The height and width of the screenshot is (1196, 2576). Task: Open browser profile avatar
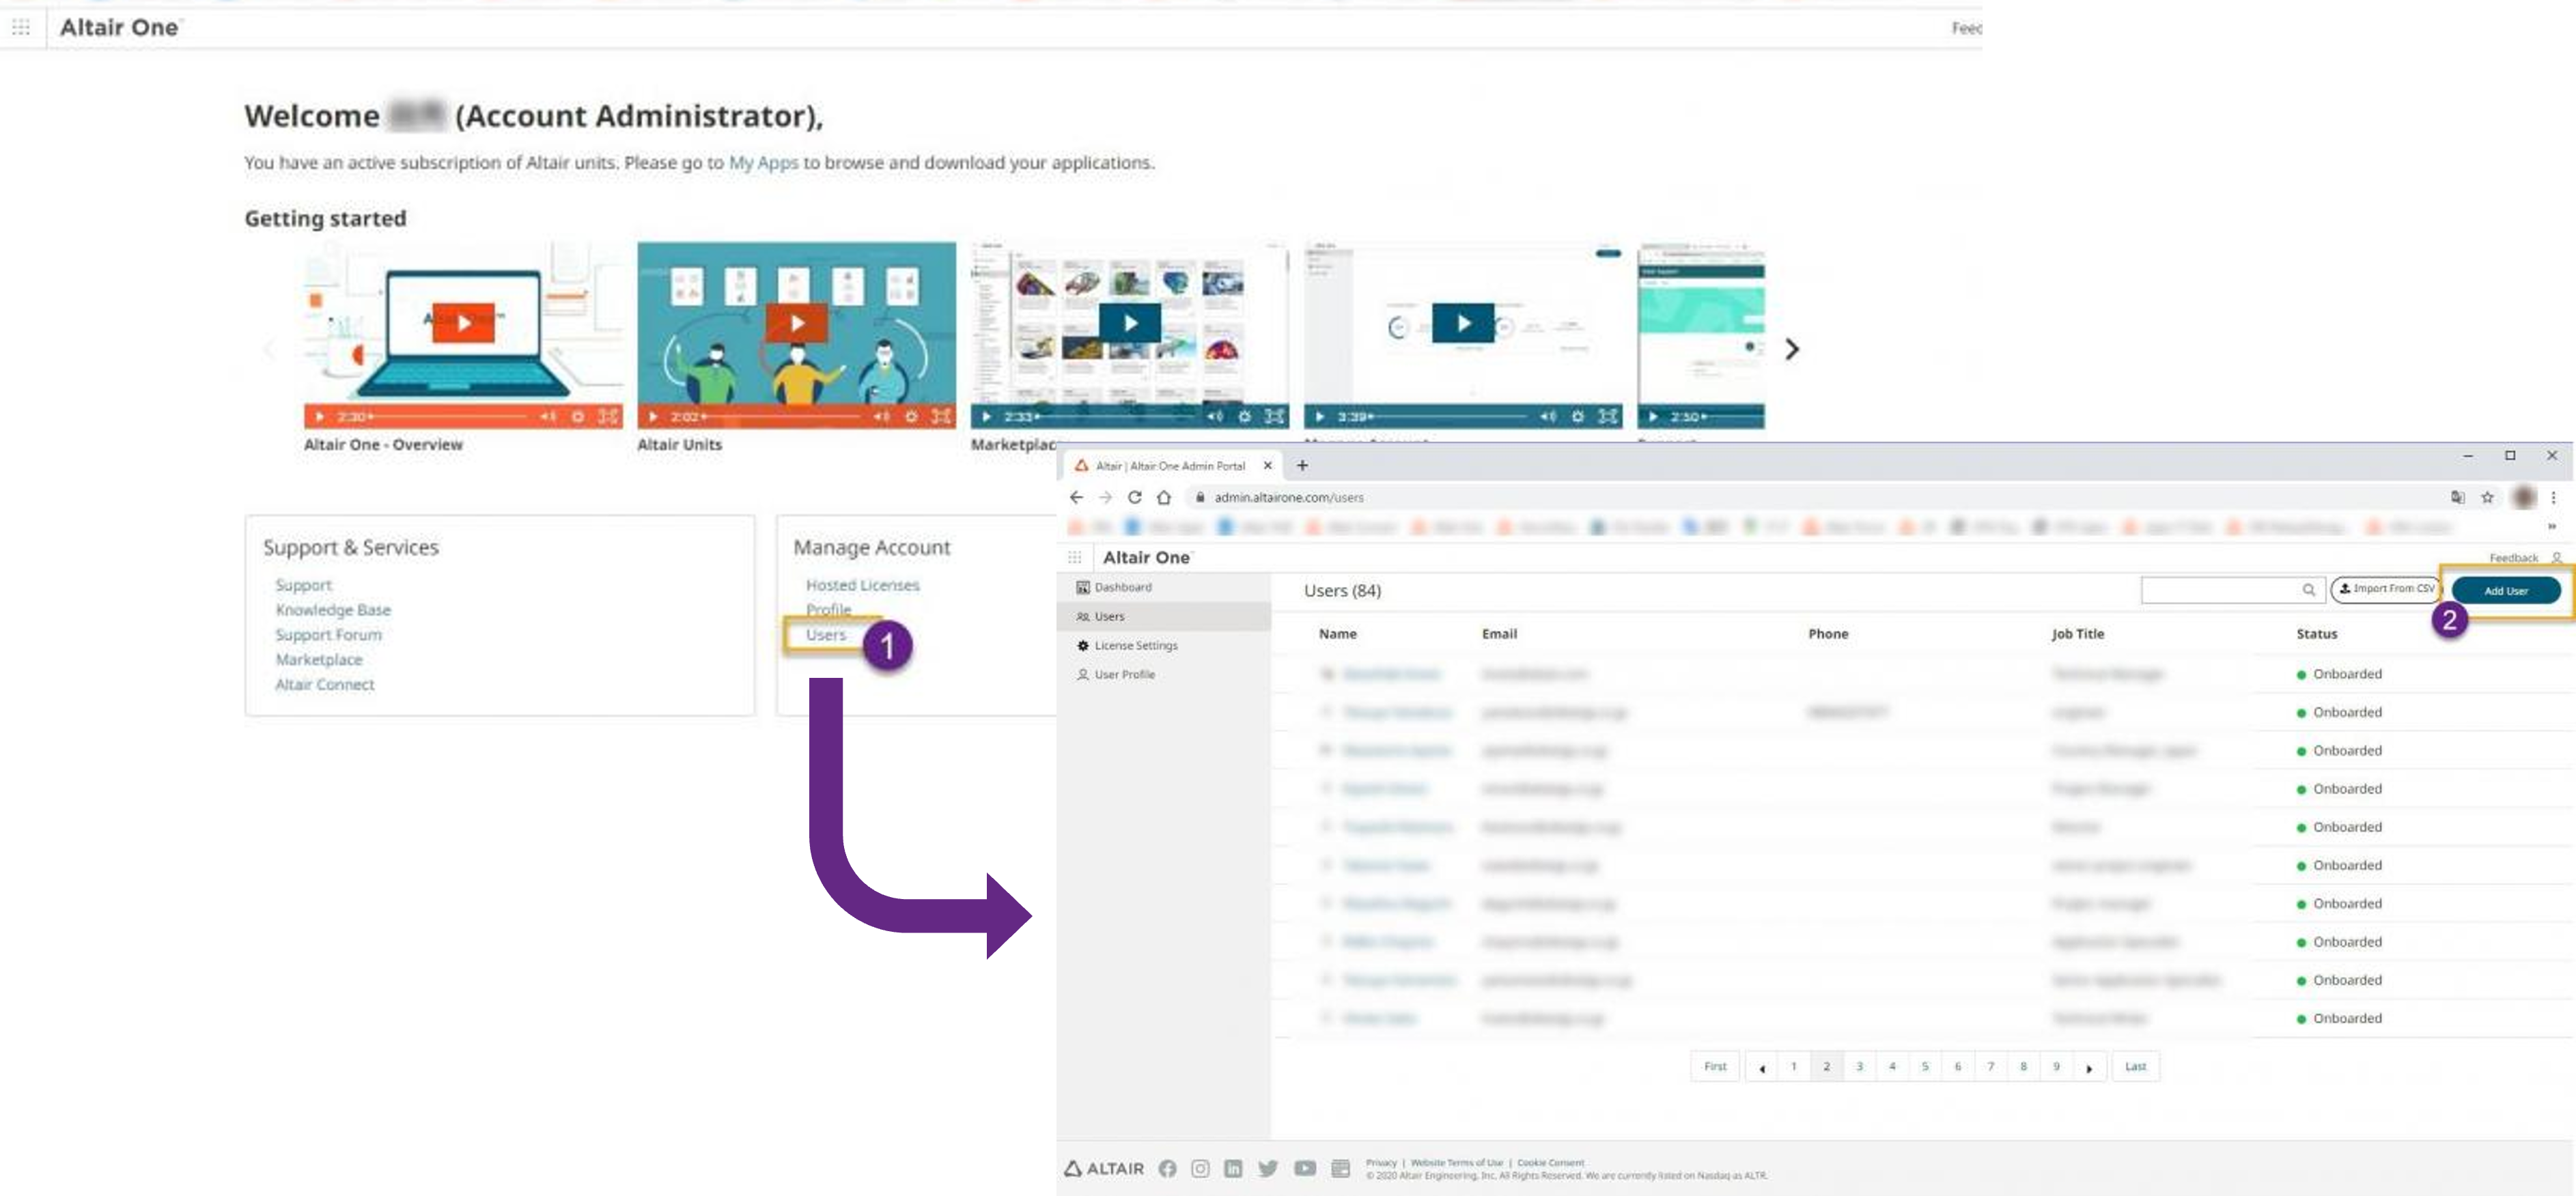pyautogui.click(x=2523, y=497)
